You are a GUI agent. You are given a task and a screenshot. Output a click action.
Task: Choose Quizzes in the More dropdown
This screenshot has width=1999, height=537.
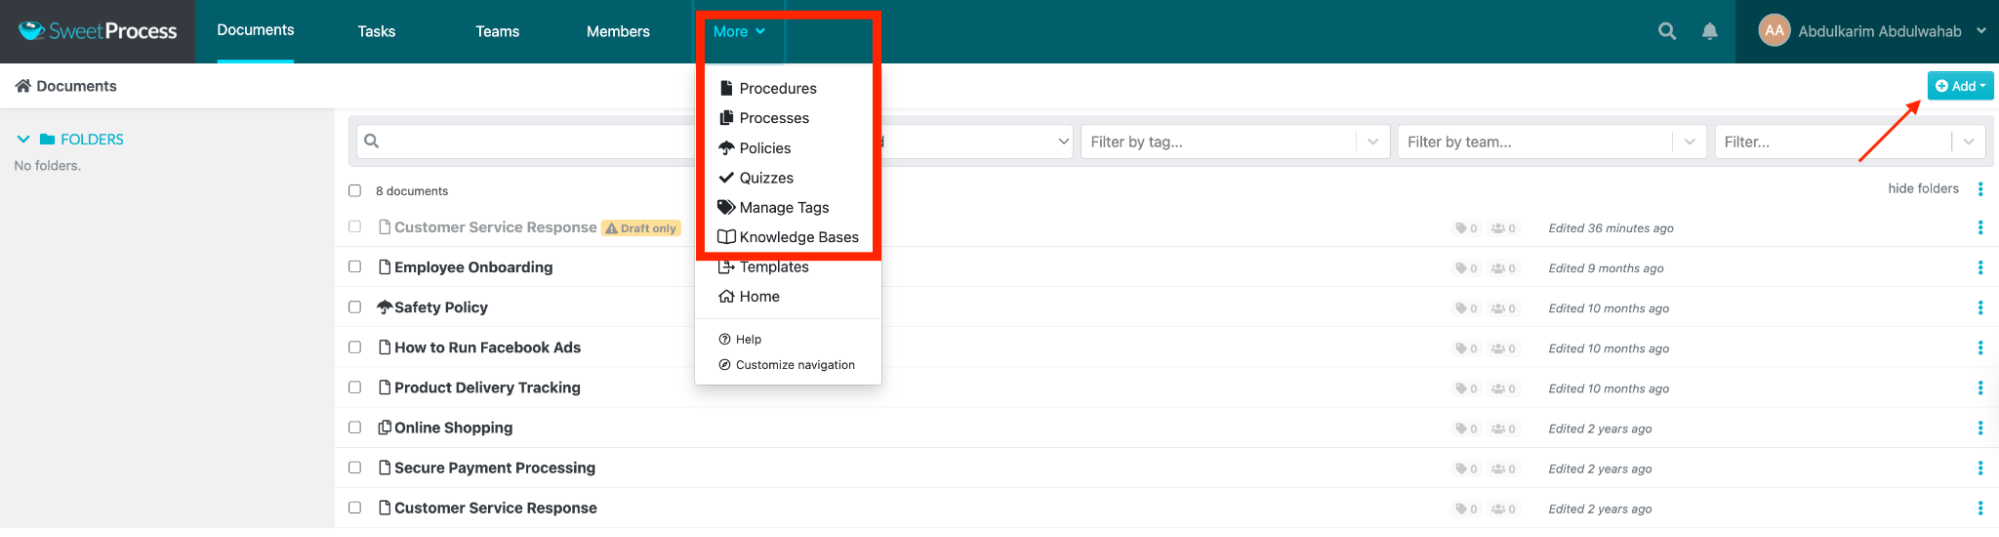(766, 178)
